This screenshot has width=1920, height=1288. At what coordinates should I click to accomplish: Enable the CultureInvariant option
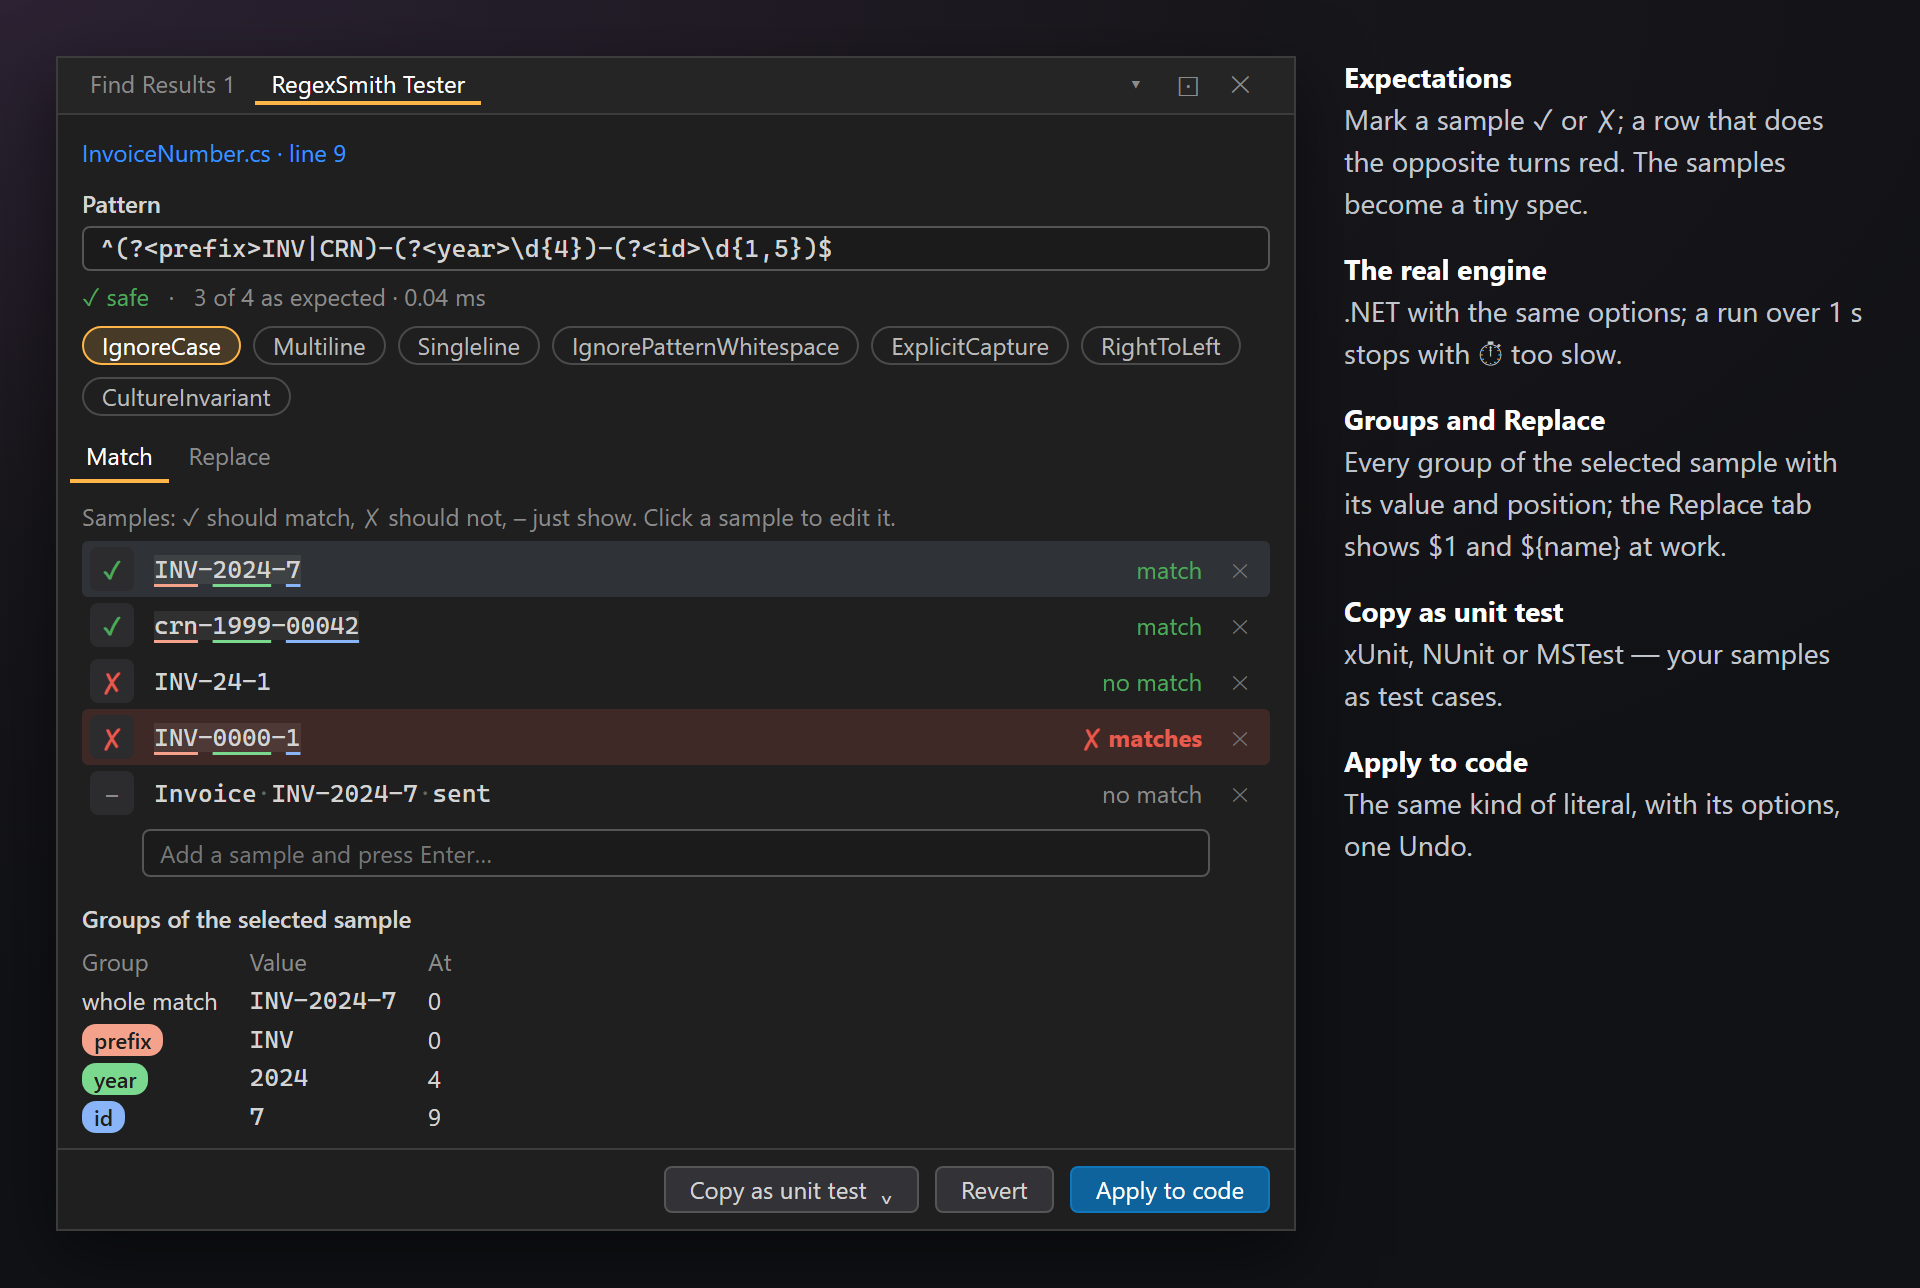pos(186,397)
